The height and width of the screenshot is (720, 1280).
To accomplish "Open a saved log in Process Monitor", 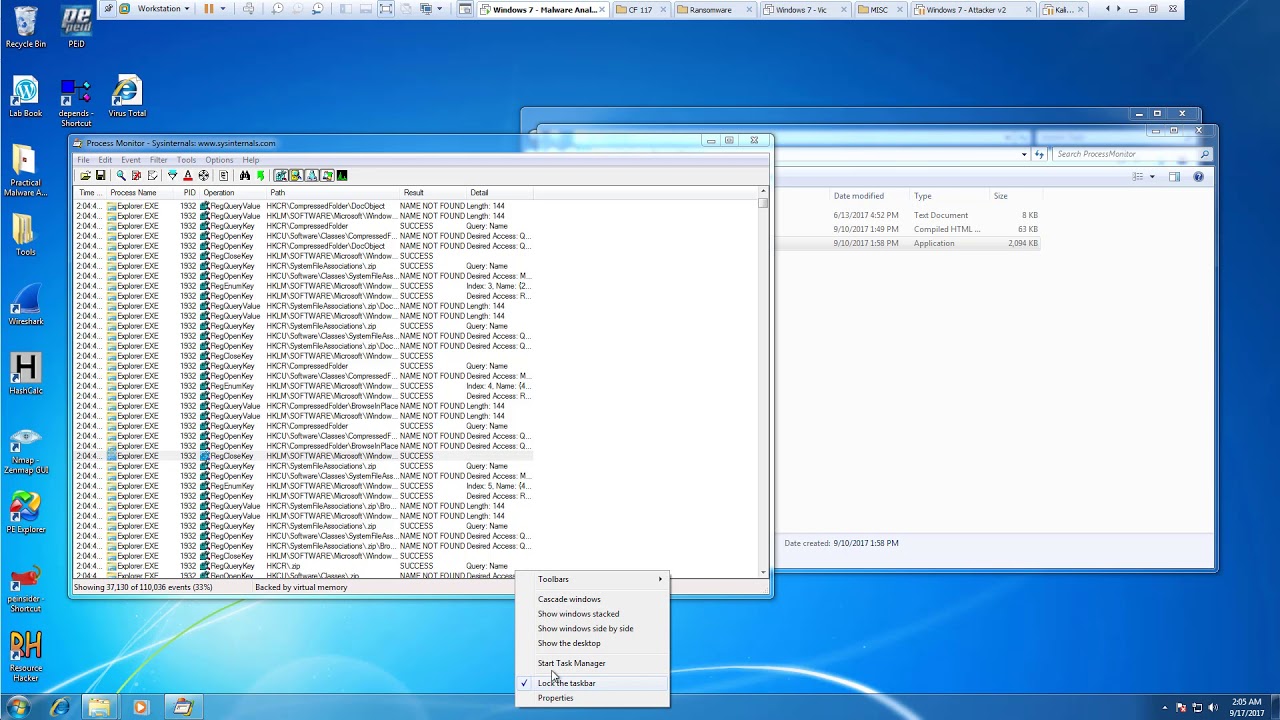I will (85, 175).
